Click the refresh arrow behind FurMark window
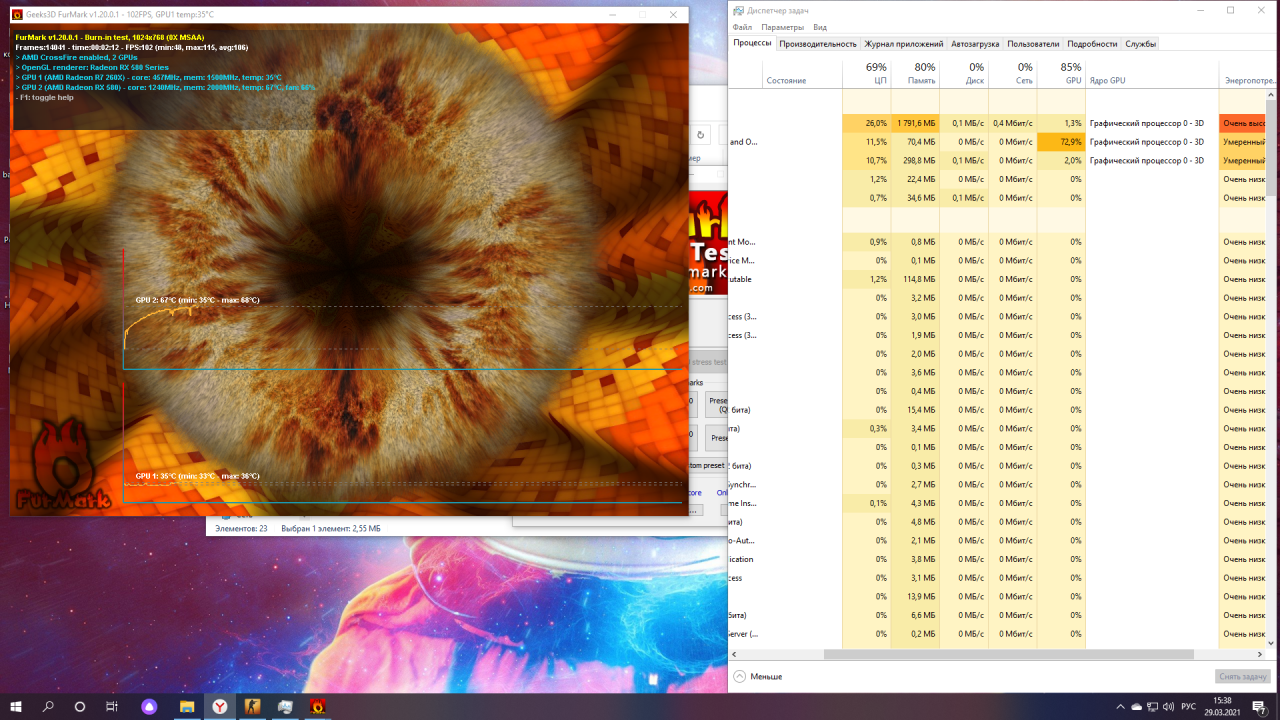 [x=701, y=135]
